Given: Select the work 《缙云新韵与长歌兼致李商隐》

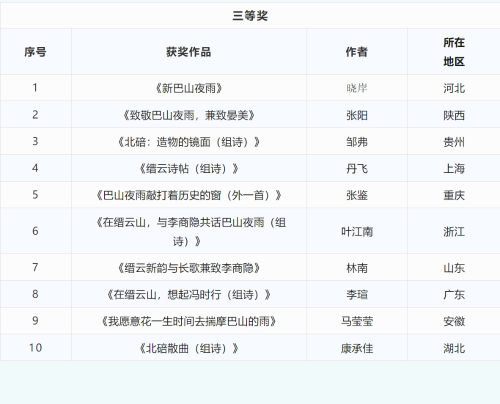Looking at the screenshot, I should (x=189, y=268).
